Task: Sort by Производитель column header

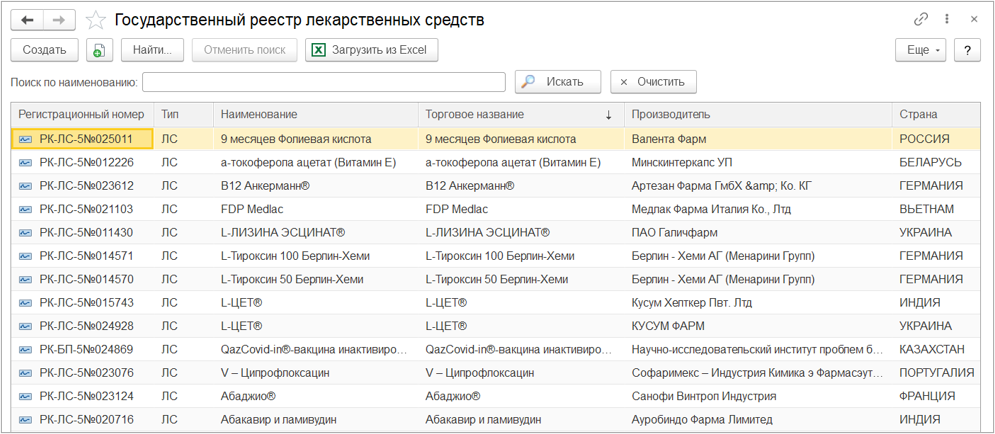Action: [x=758, y=114]
